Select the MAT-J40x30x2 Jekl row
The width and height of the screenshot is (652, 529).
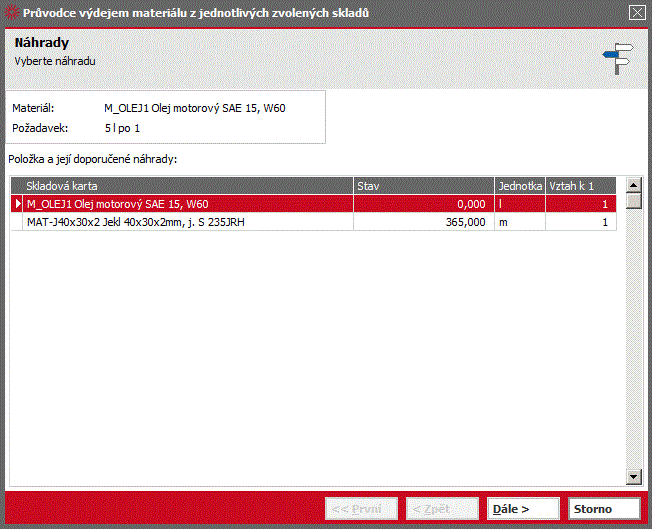(x=314, y=222)
